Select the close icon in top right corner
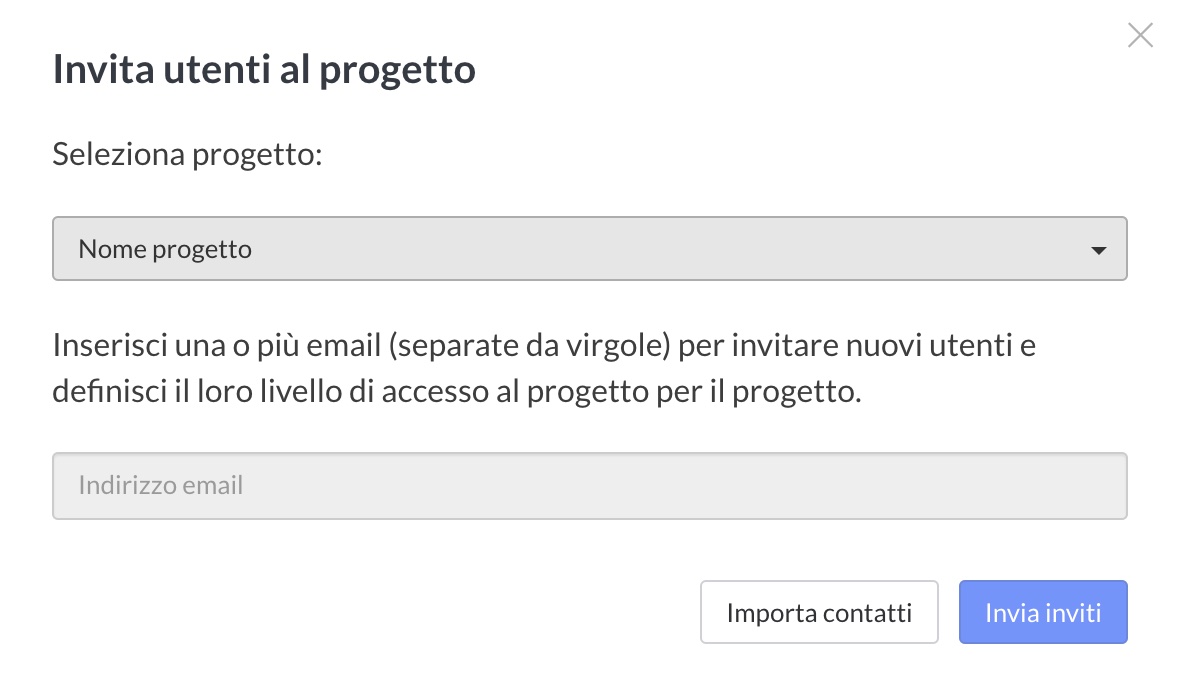This screenshot has width=1182, height=700. 1140,35
